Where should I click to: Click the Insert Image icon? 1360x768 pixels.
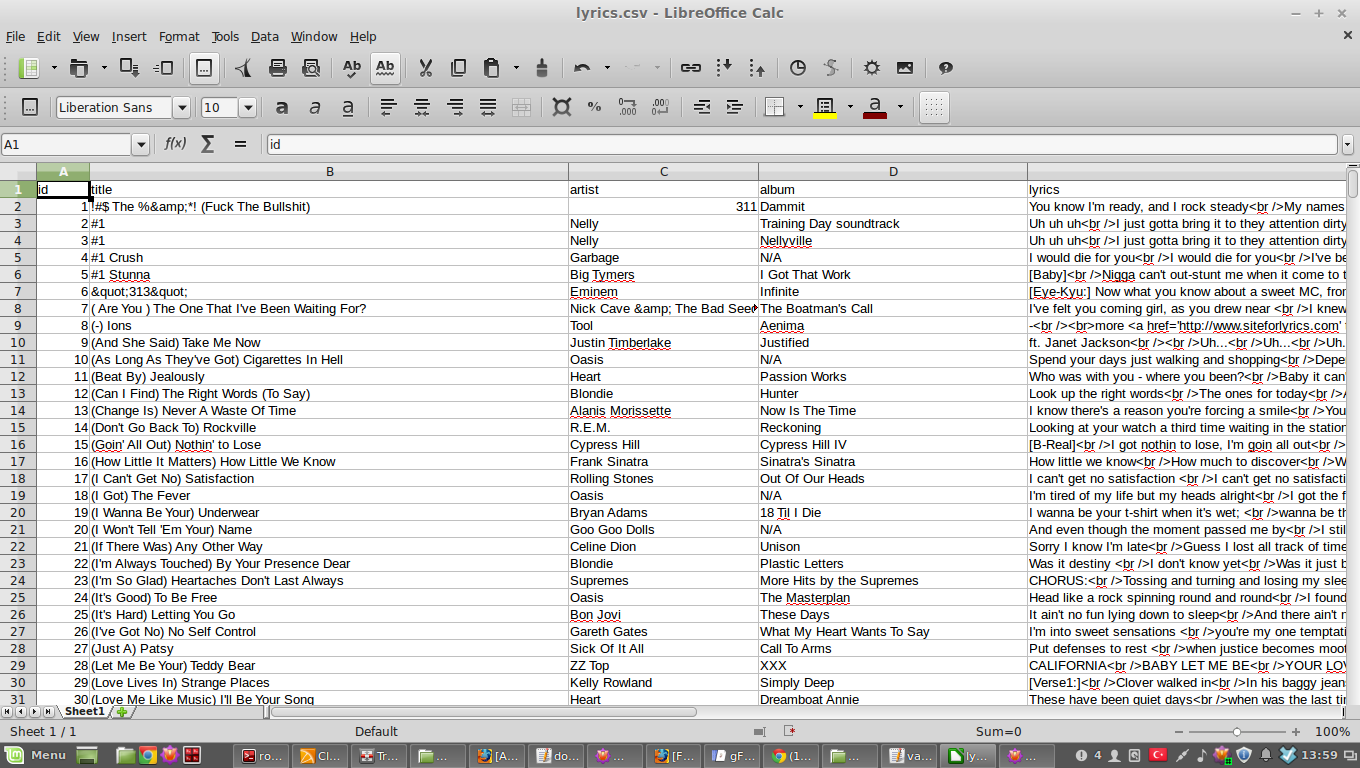tap(904, 68)
